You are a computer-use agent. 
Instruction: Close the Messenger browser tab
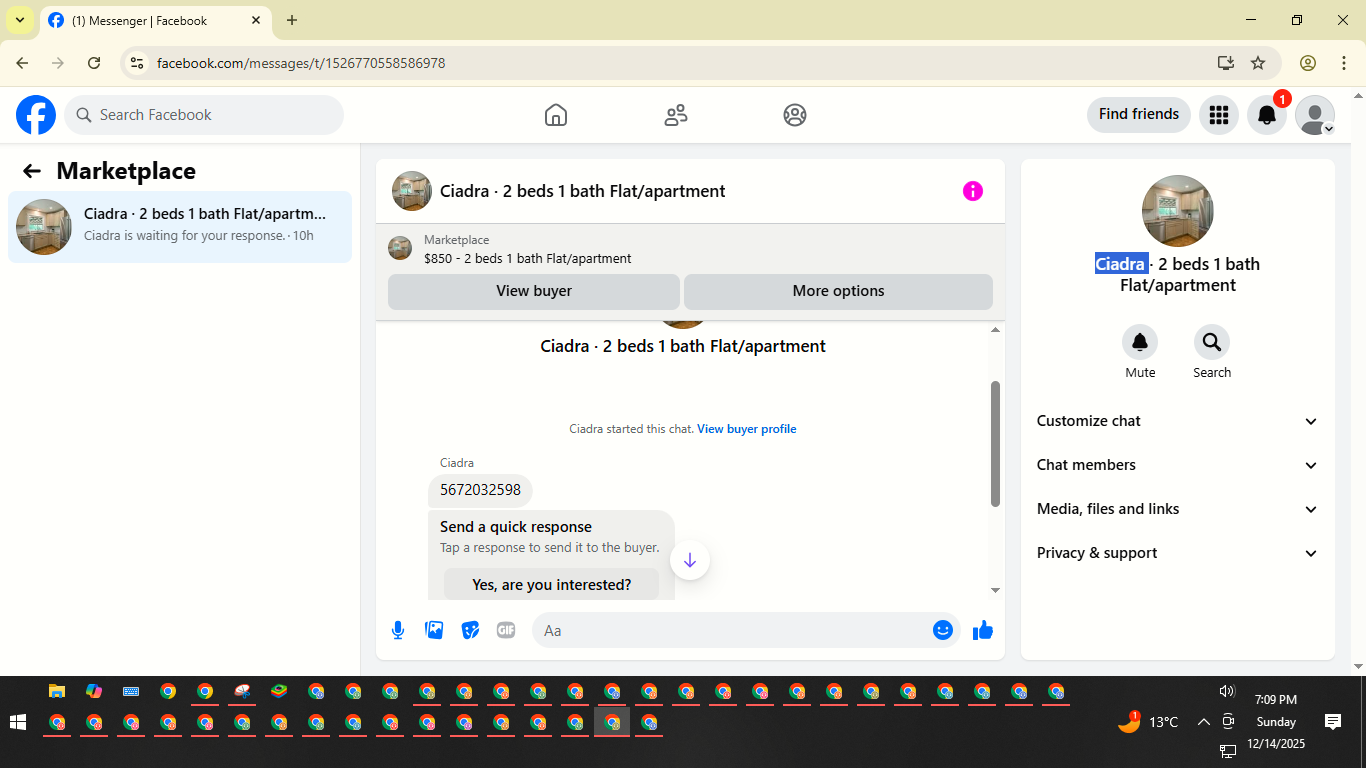(256, 20)
